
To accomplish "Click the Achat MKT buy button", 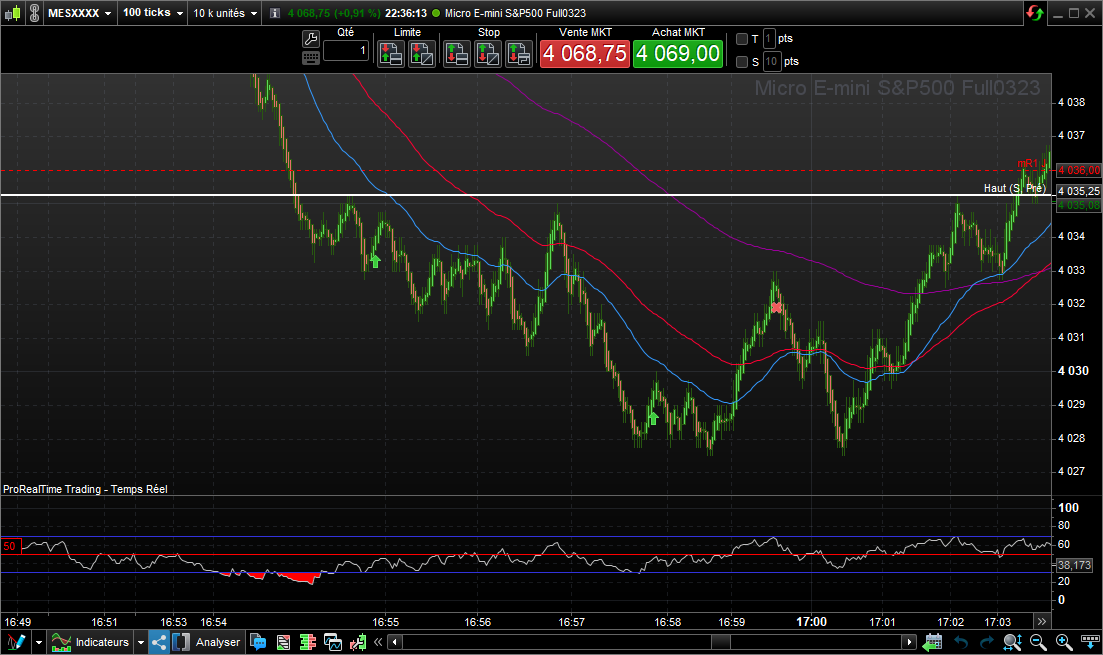I will tap(678, 53).
